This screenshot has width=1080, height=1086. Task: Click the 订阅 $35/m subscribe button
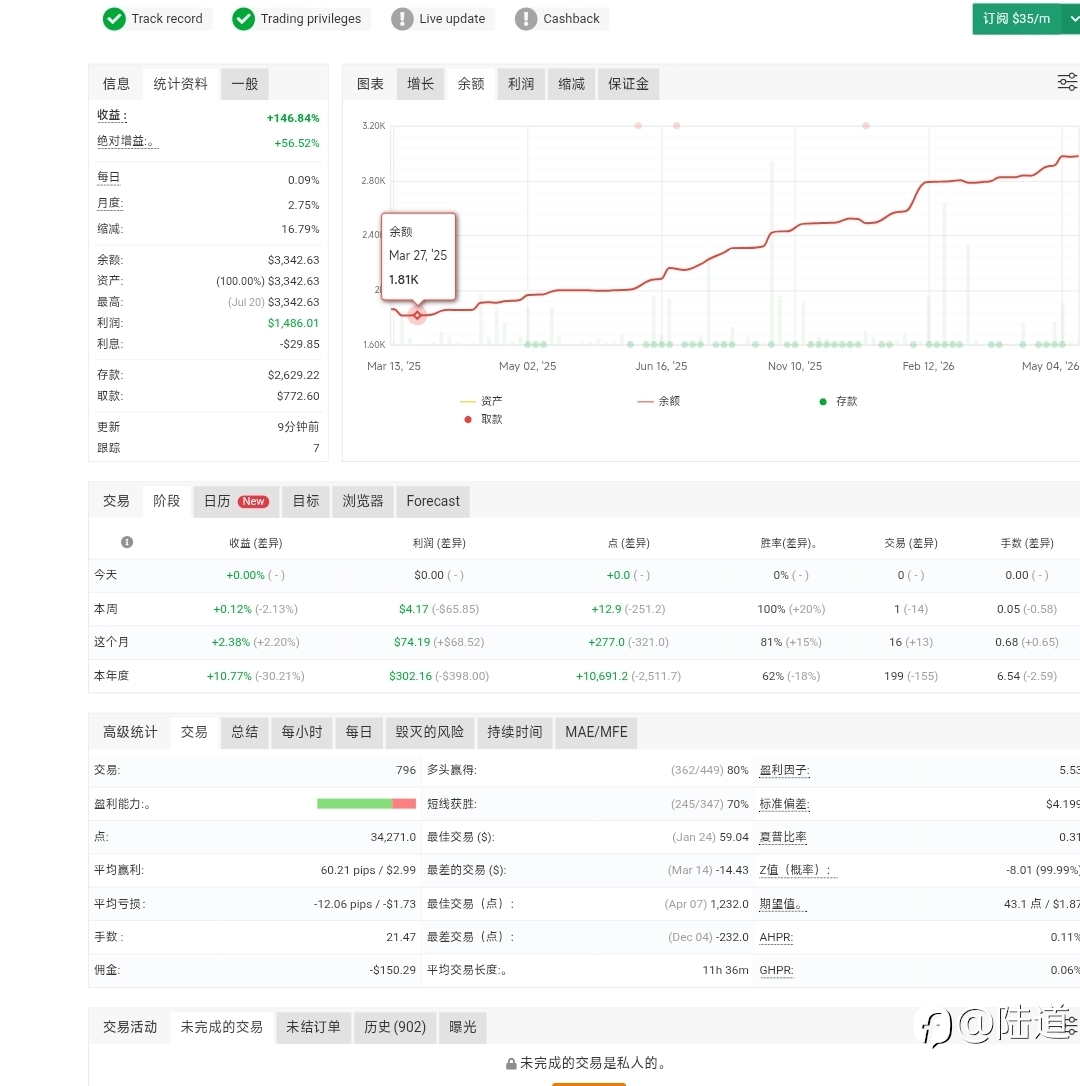click(x=1016, y=19)
